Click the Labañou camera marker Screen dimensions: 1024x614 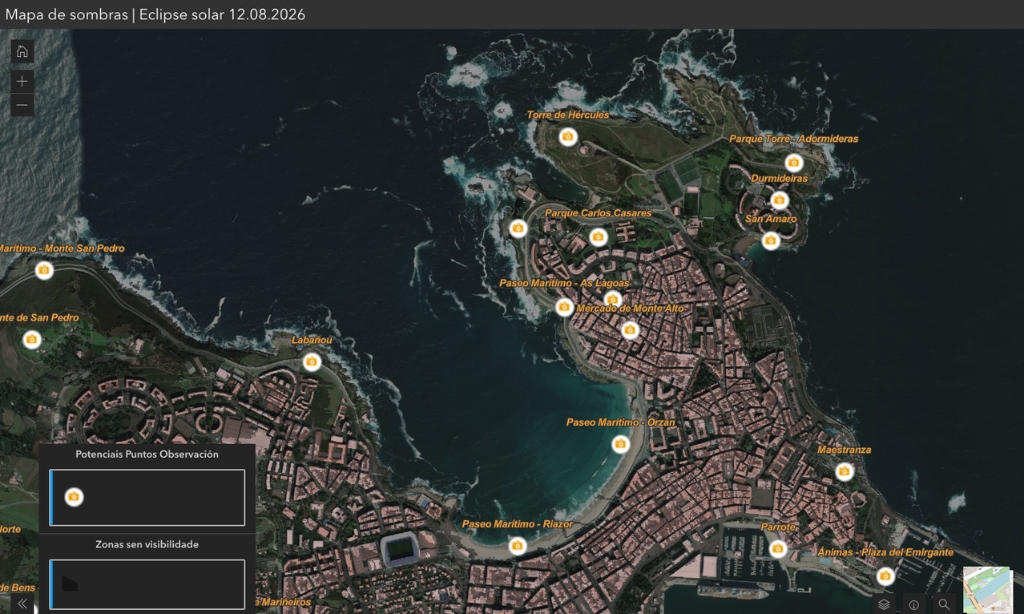311,361
